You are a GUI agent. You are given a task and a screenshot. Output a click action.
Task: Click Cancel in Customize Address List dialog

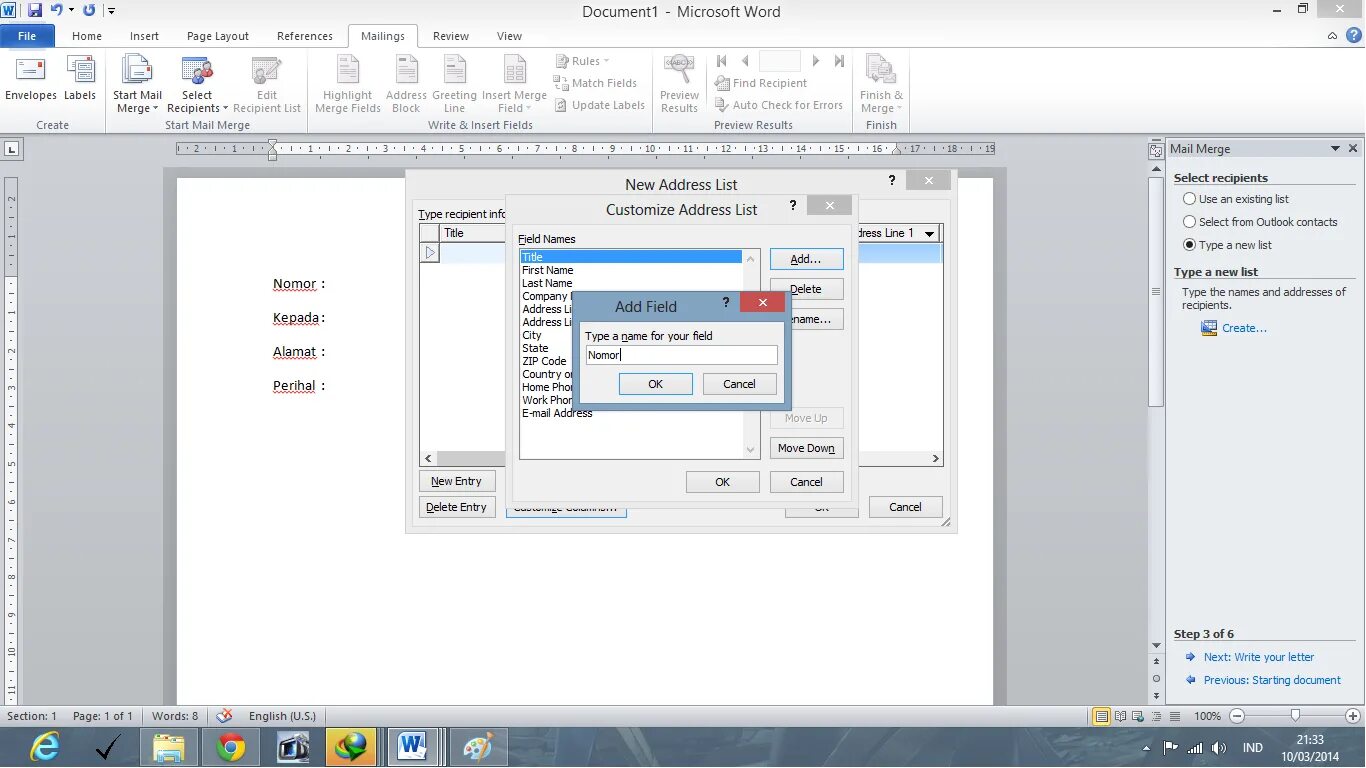(x=806, y=482)
